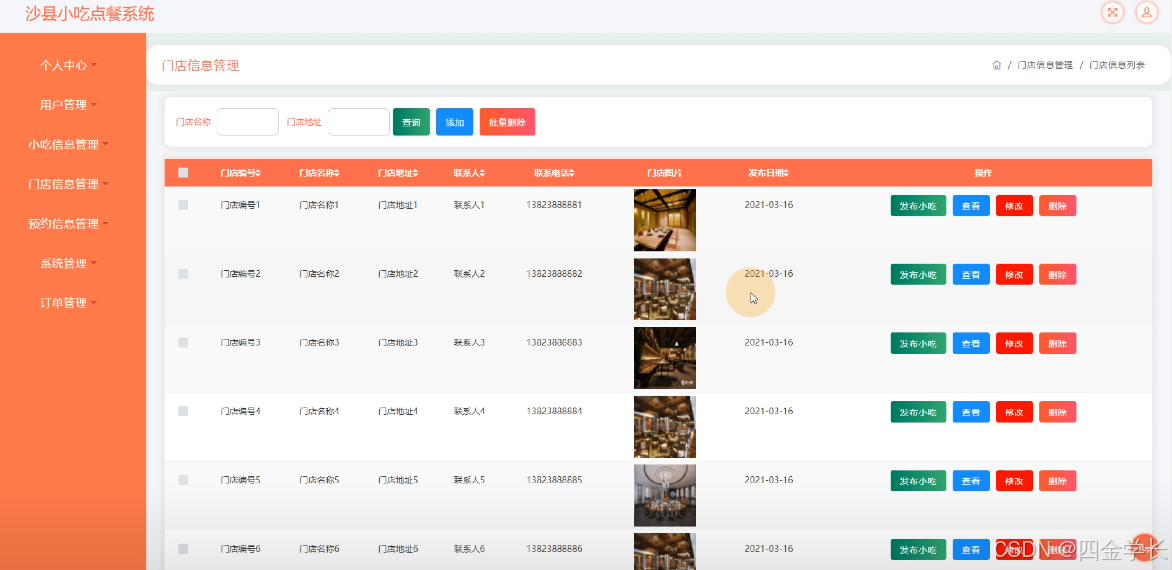Sort by 门店名称 column arrows
The width and height of the screenshot is (1172, 570).
(x=337, y=173)
